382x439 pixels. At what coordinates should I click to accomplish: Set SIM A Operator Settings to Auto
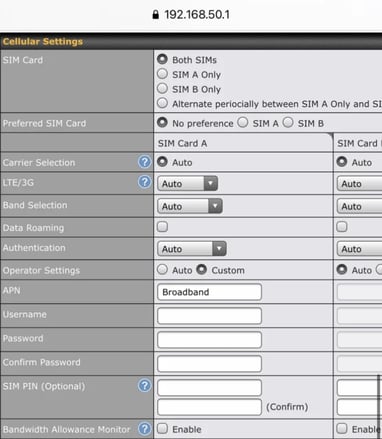[x=162, y=269]
